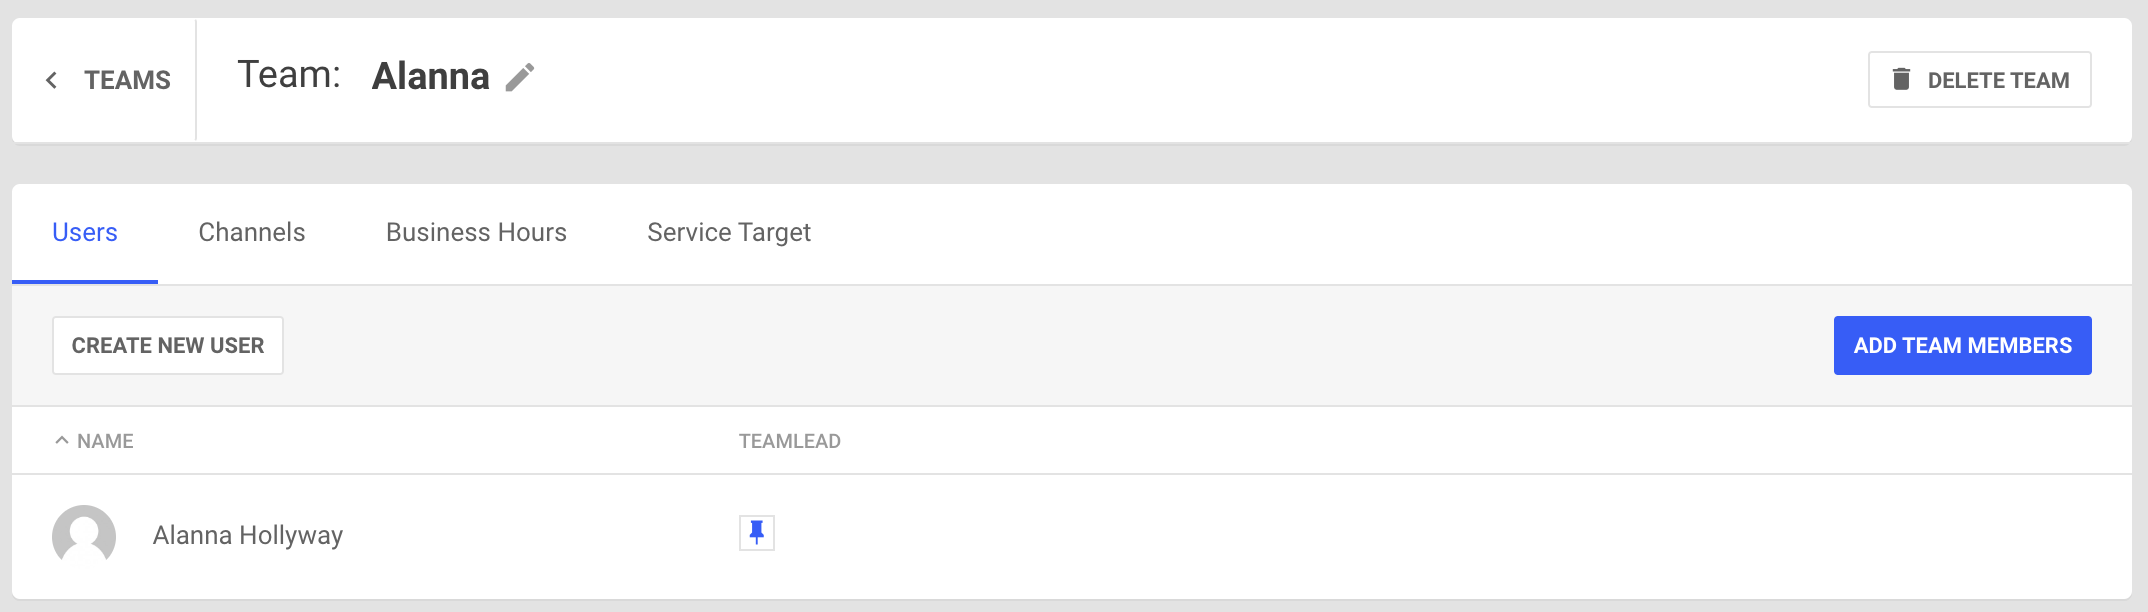Click the TEAMLEAD column header
The width and height of the screenshot is (2148, 612).
(x=789, y=441)
